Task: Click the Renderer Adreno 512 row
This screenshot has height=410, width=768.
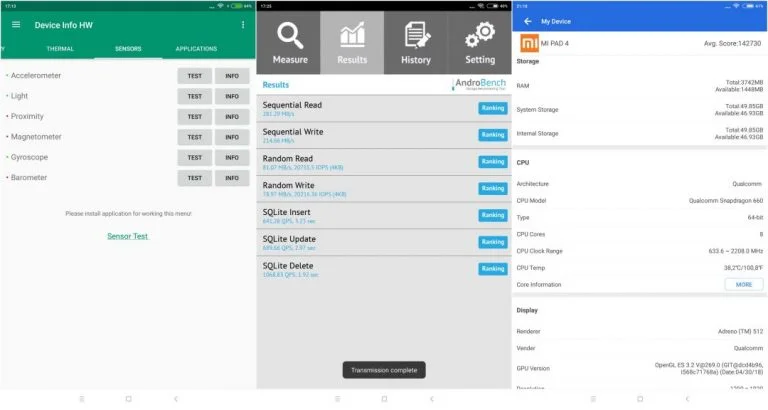Action: click(640, 332)
